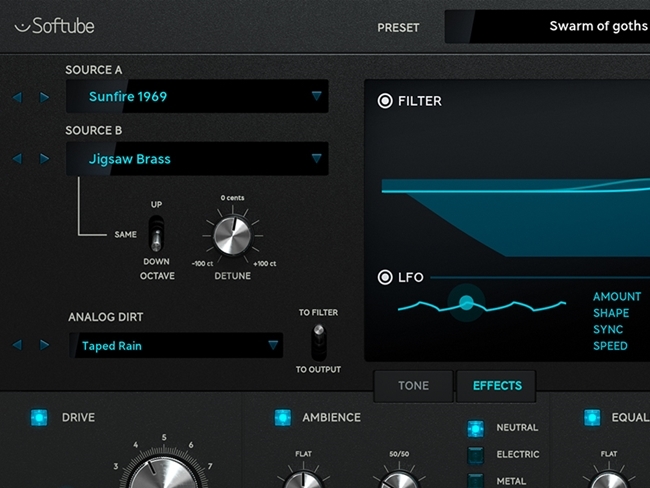The height and width of the screenshot is (488, 650).
Task: Click the LFO Sync parameter
Action: tap(608, 330)
